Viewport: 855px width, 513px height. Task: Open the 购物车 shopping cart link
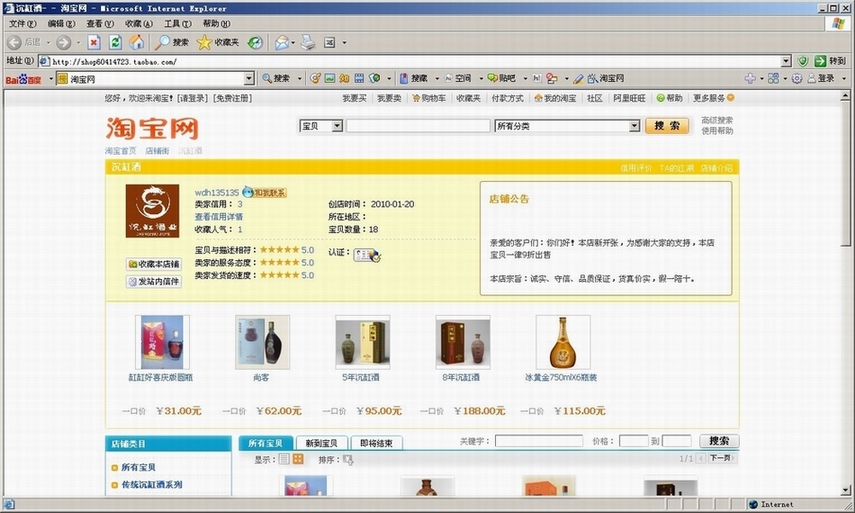point(429,98)
